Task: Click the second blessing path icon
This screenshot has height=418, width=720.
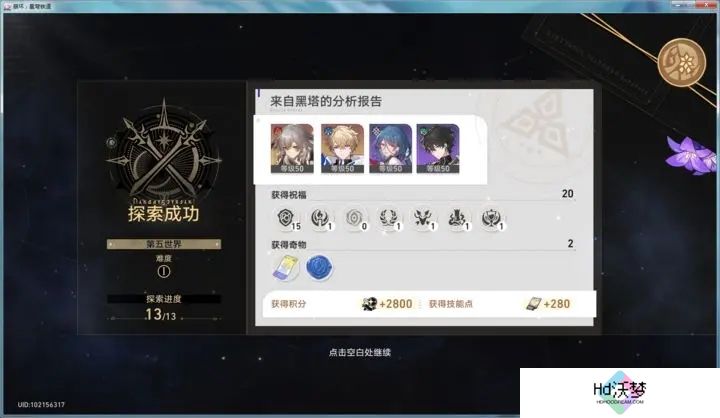Action: click(x=321, y=218)
